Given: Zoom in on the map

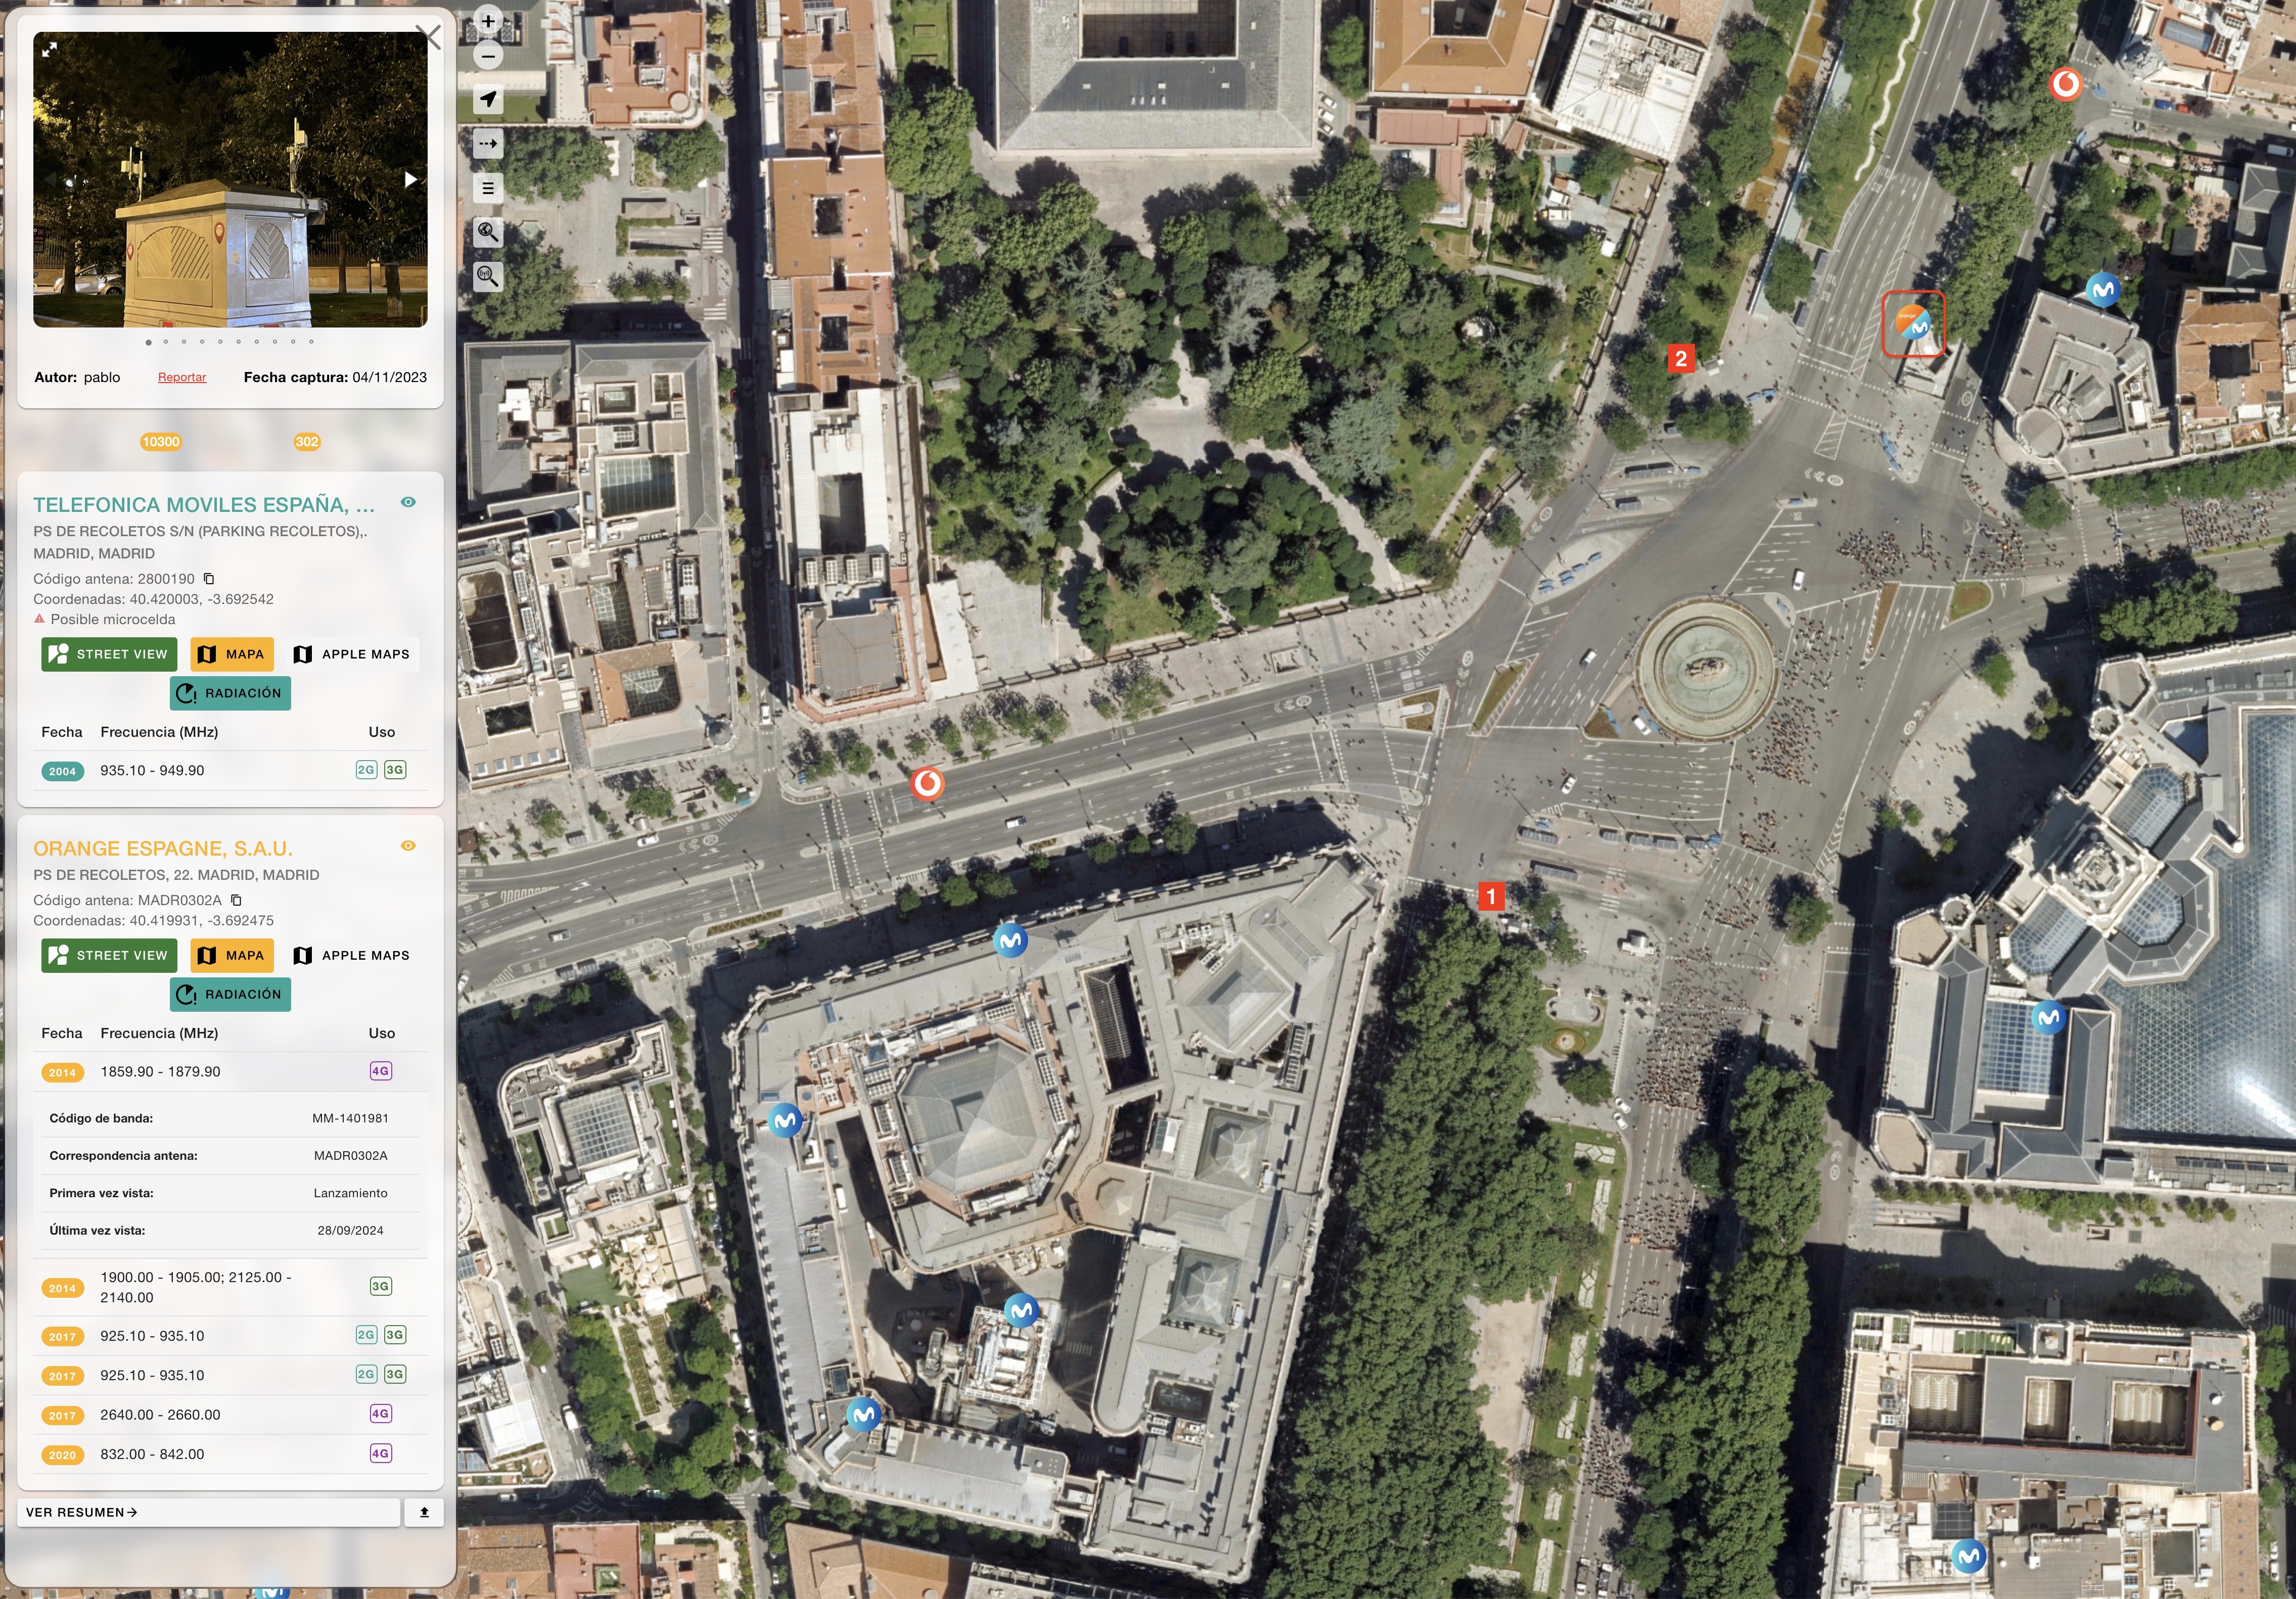Looking at the screenshot, I should (488, 20).
